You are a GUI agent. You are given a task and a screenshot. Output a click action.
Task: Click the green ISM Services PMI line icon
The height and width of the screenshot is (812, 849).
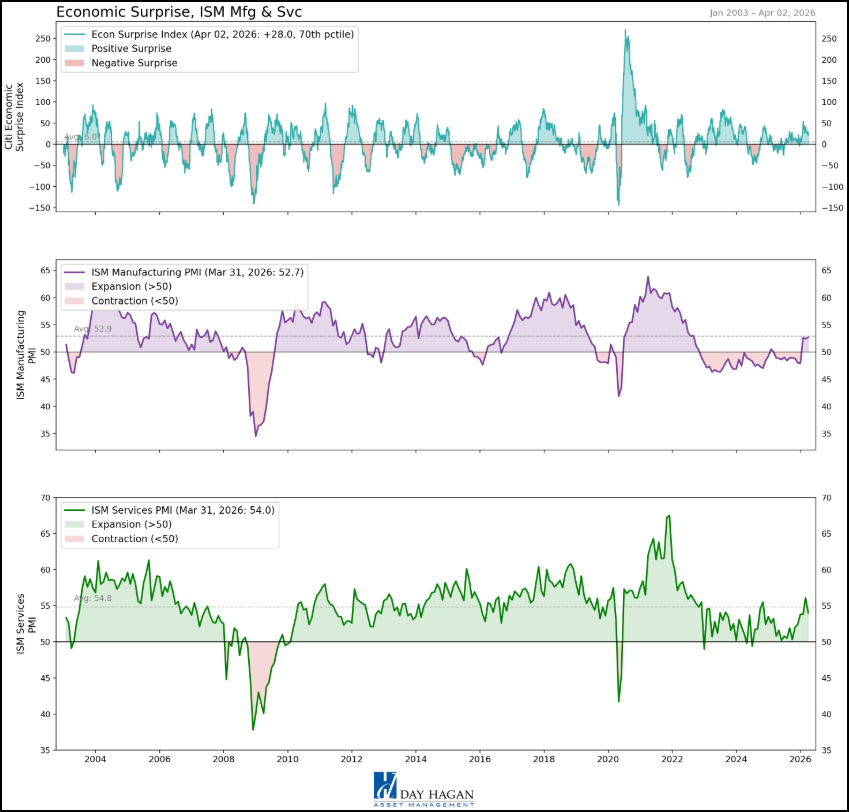75,510
